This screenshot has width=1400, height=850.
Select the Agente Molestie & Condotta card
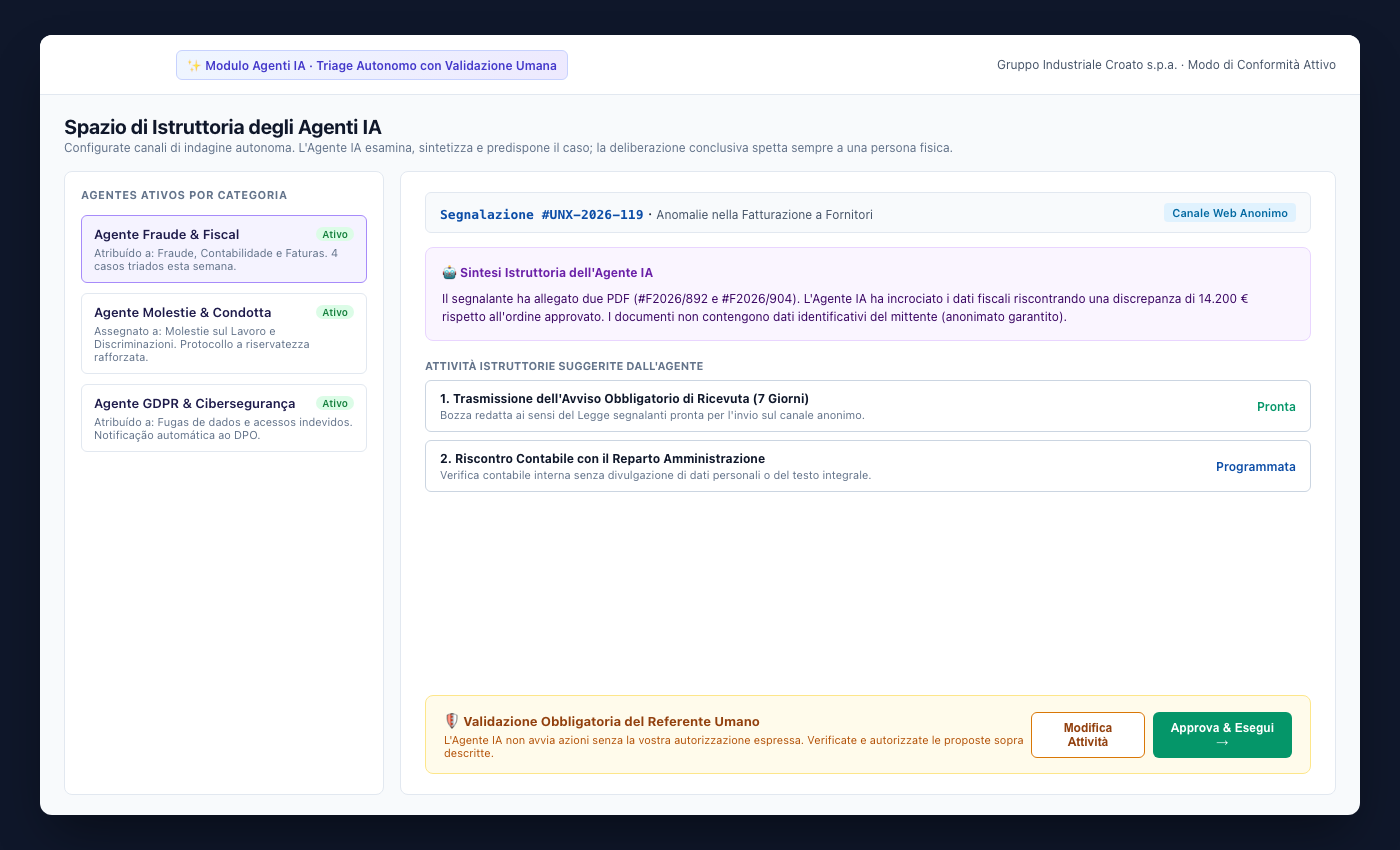(x=224, y=333)
